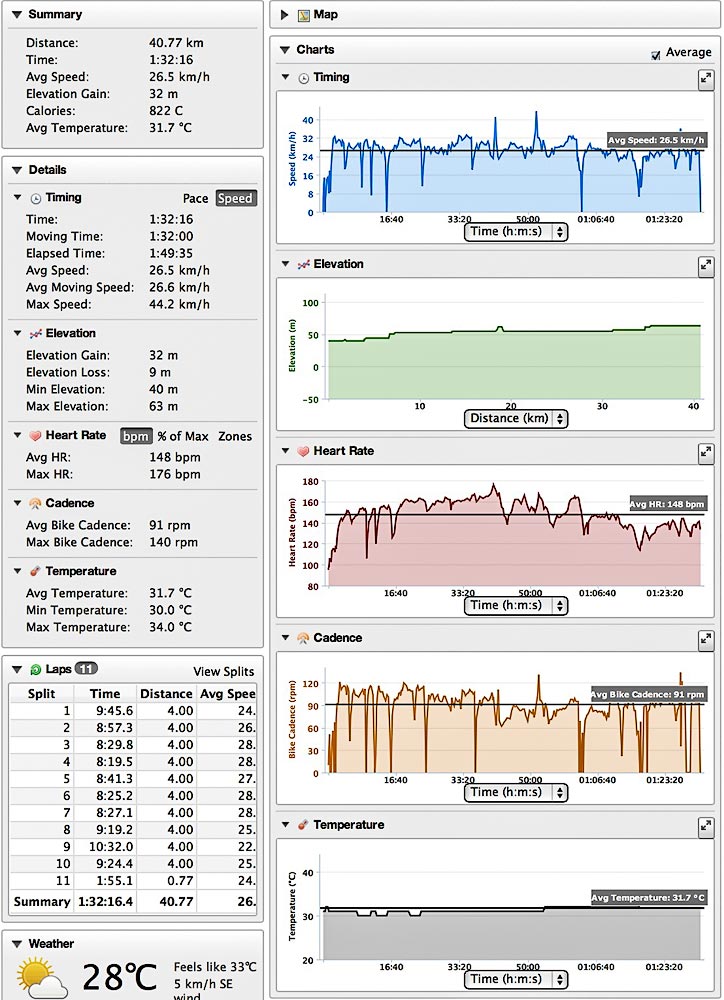
Task: Expand the Temperature chart to full size
Action: [x=705, y=826]
